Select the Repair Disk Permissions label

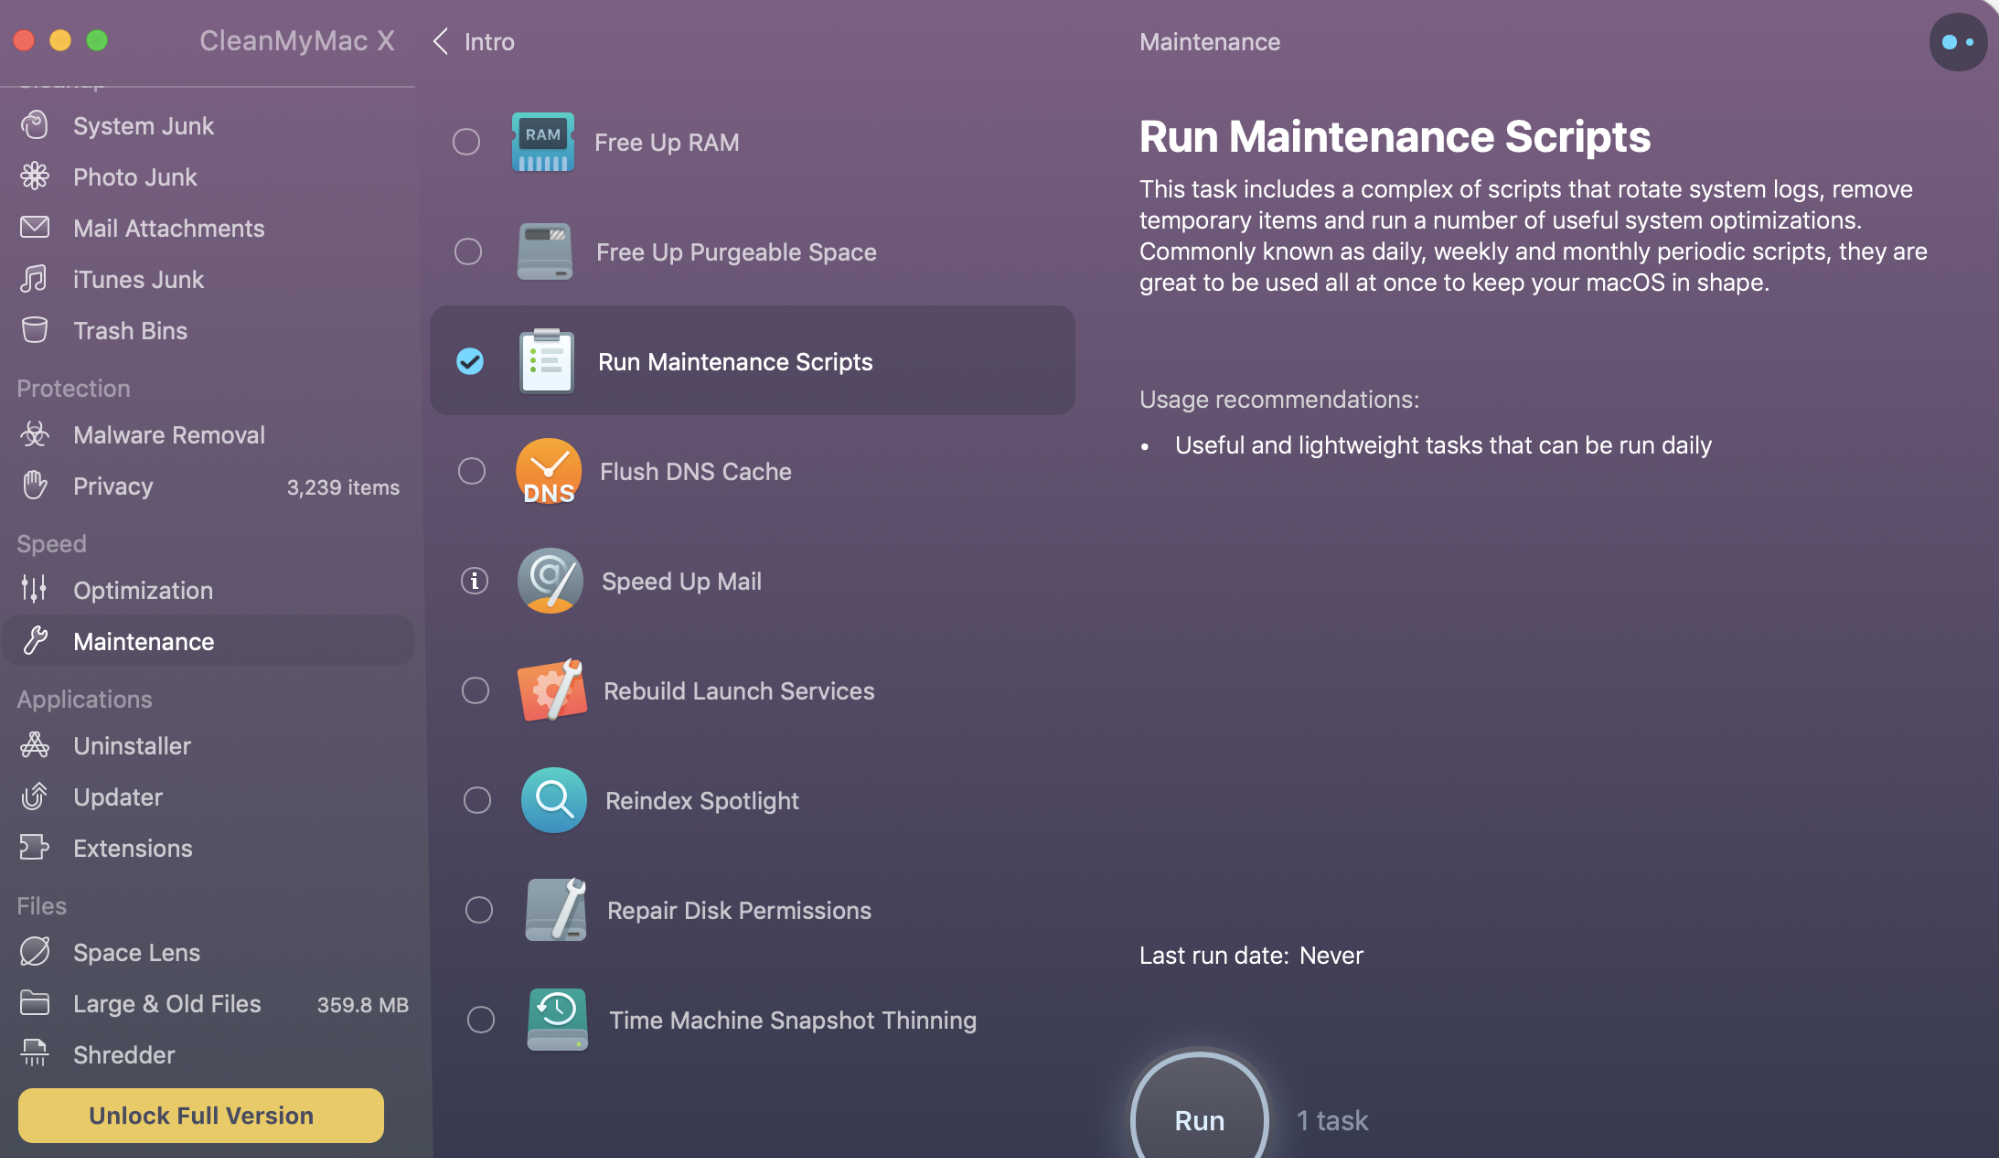(739, 909)
